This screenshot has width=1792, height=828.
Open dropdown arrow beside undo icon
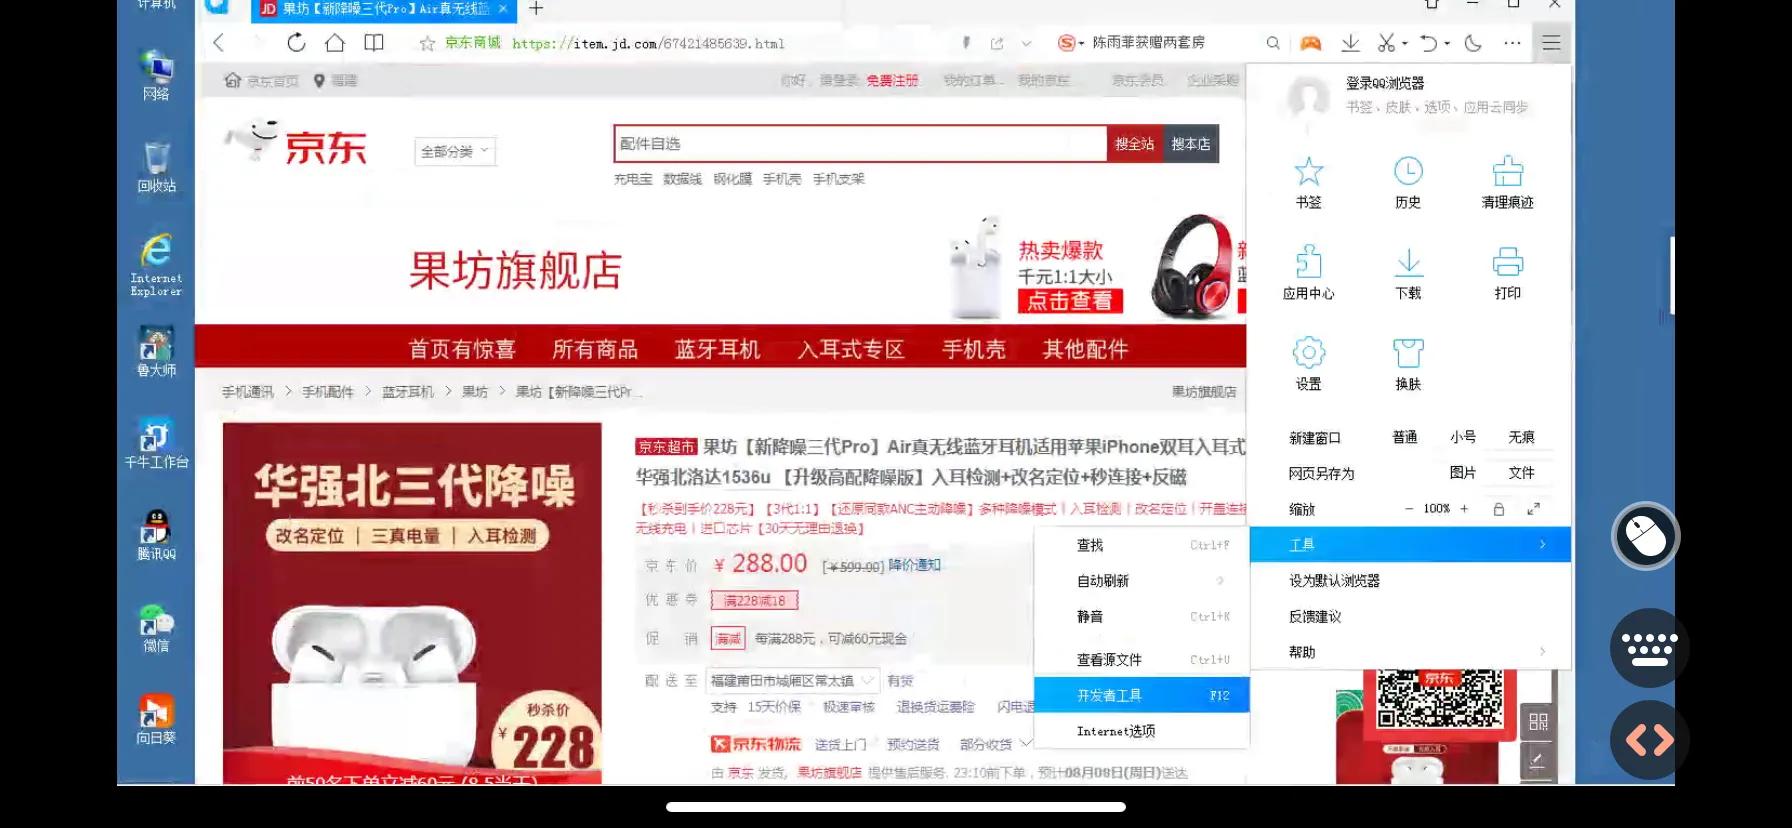coord(1447,43)
